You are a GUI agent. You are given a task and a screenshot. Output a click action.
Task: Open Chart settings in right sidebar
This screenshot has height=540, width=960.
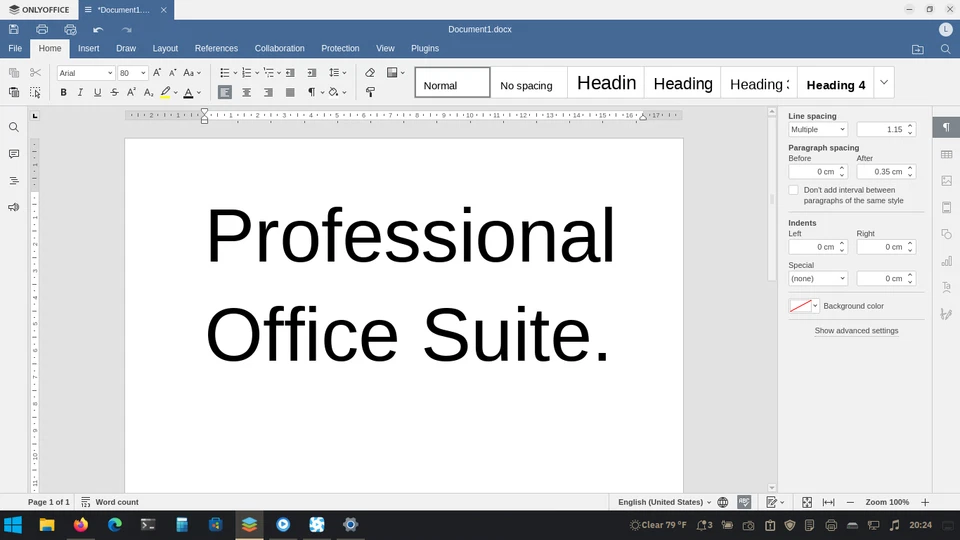coord(947,261)
